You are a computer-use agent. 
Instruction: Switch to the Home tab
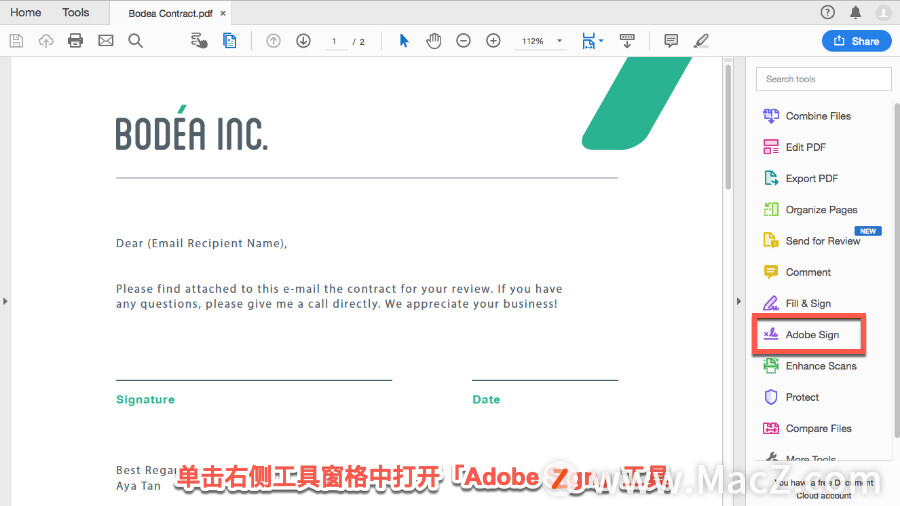(26, 12)
